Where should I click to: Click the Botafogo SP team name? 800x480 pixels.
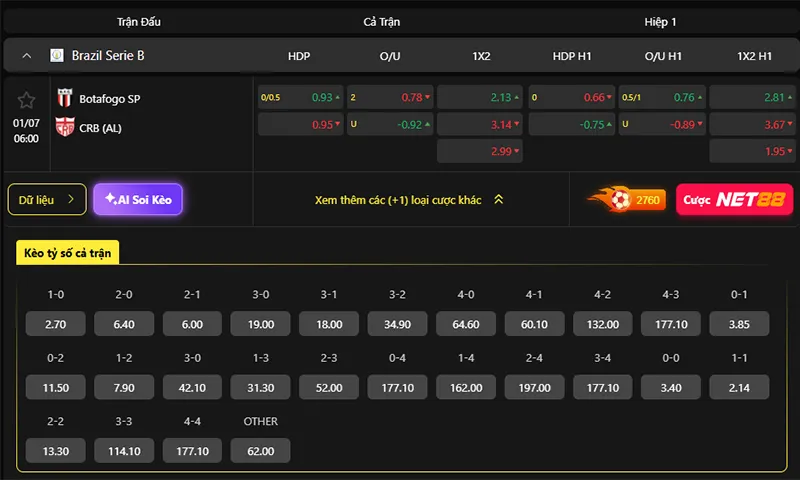click(110, 99)
